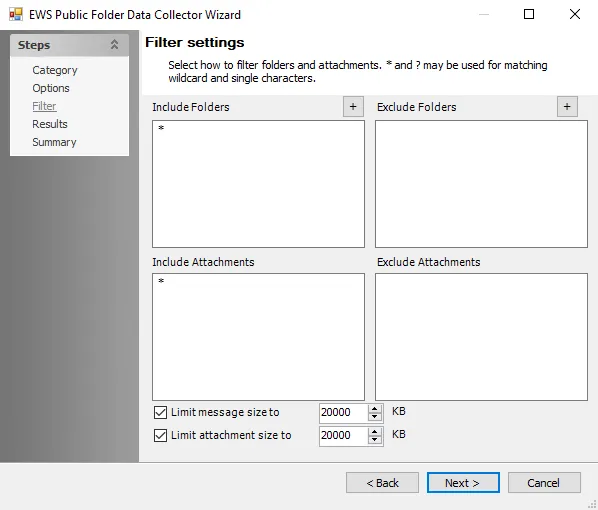Toggle the Limit message size to checkbox
This screenshot has width=598, height=510.
point(160,412)
